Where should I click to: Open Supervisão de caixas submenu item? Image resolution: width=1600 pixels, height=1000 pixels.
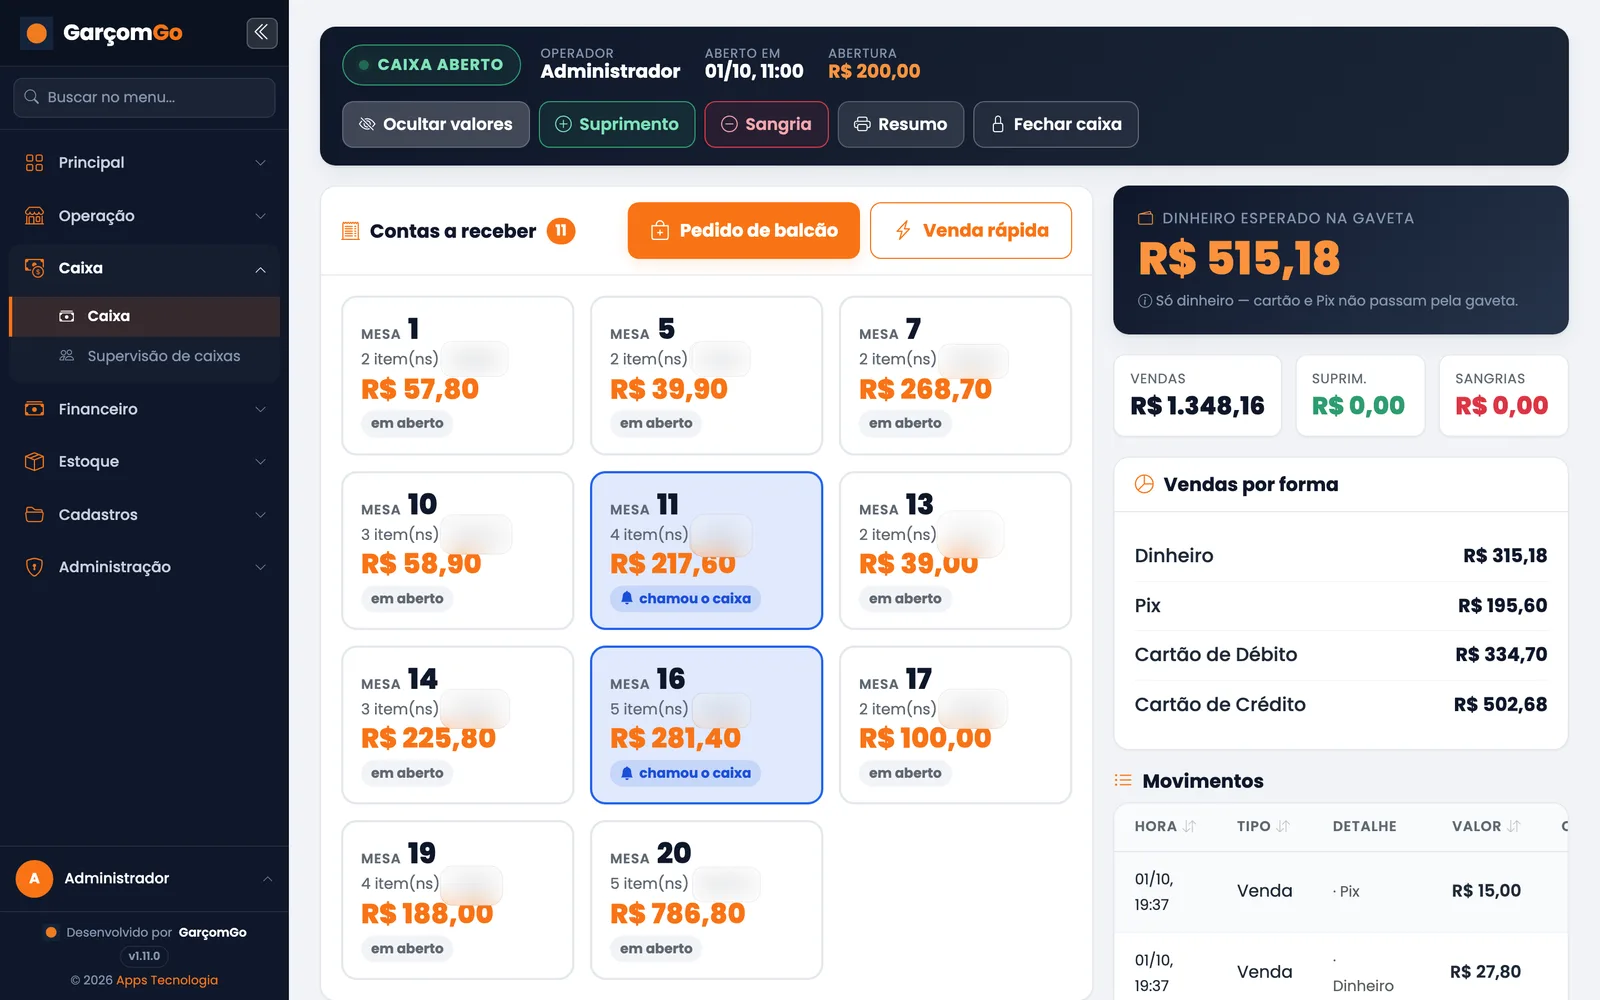tap(145, 356)
